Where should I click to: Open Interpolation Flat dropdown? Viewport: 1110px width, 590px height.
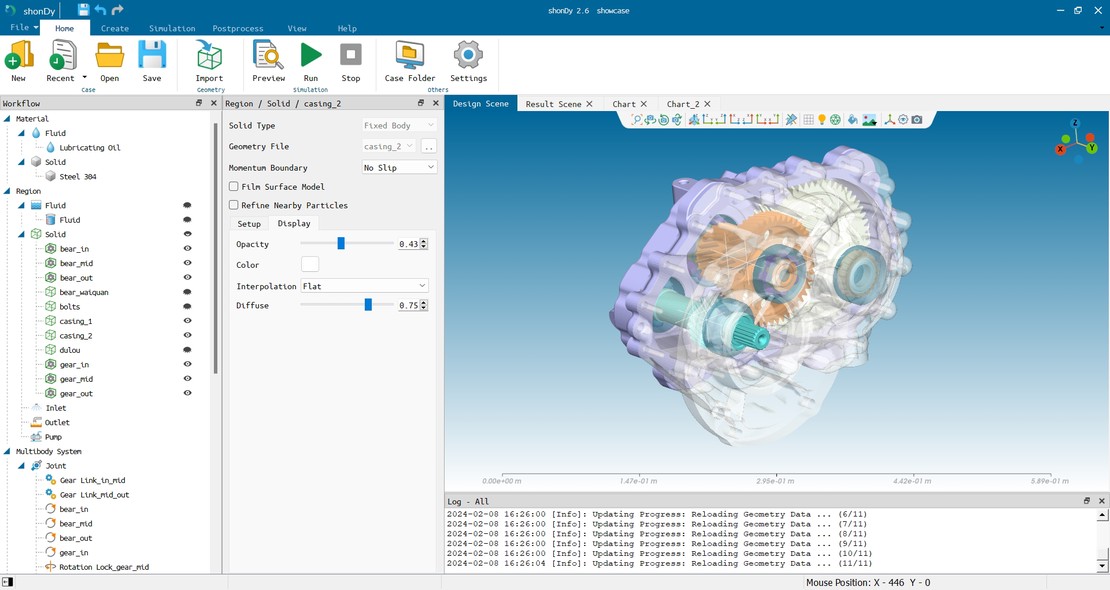365,286
